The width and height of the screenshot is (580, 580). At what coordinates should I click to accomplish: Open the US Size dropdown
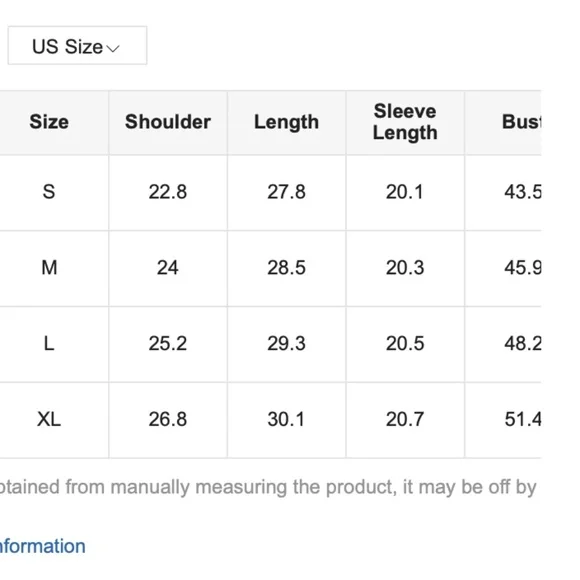point(77,45)
